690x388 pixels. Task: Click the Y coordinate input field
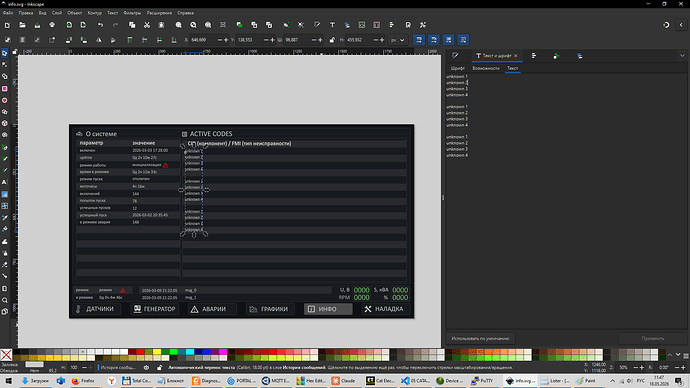click(x=249, y=40)
